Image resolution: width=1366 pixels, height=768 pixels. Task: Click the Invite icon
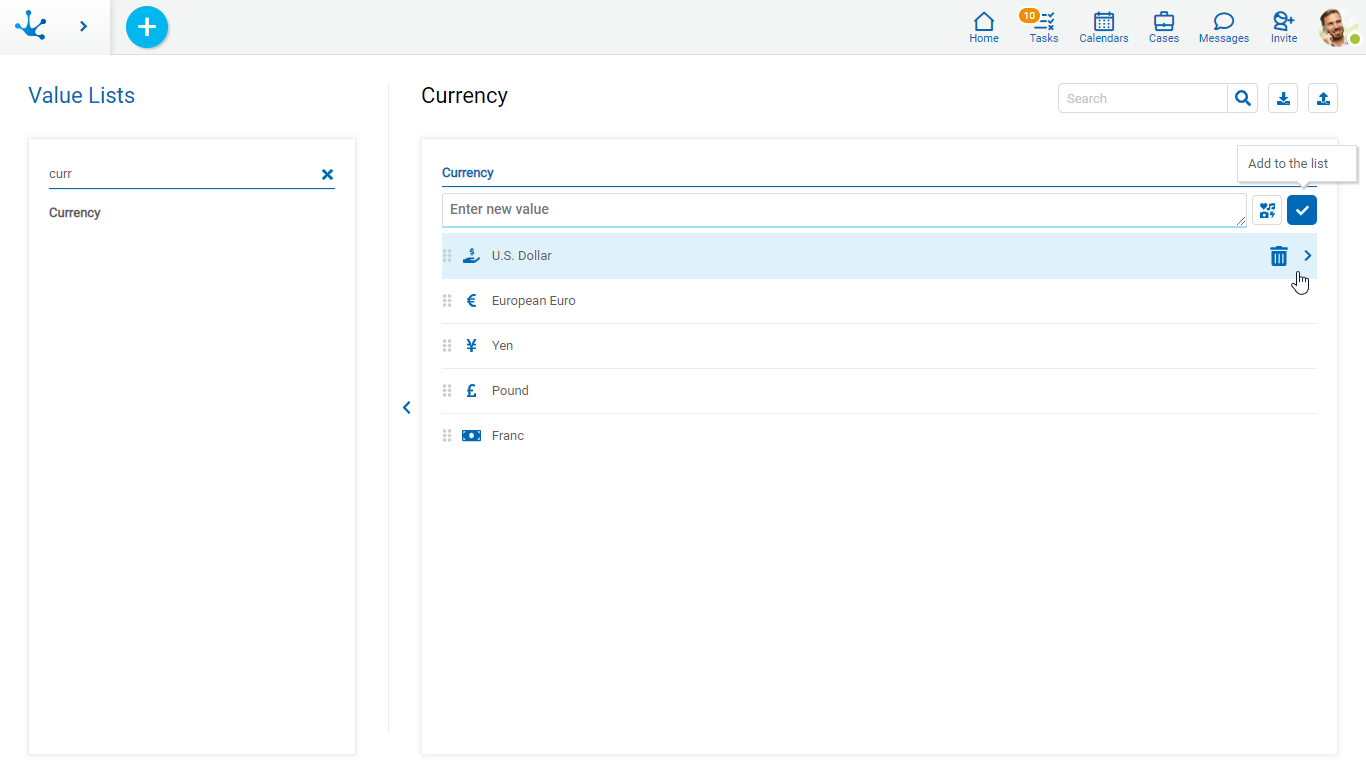click(x=1284, y=27)
